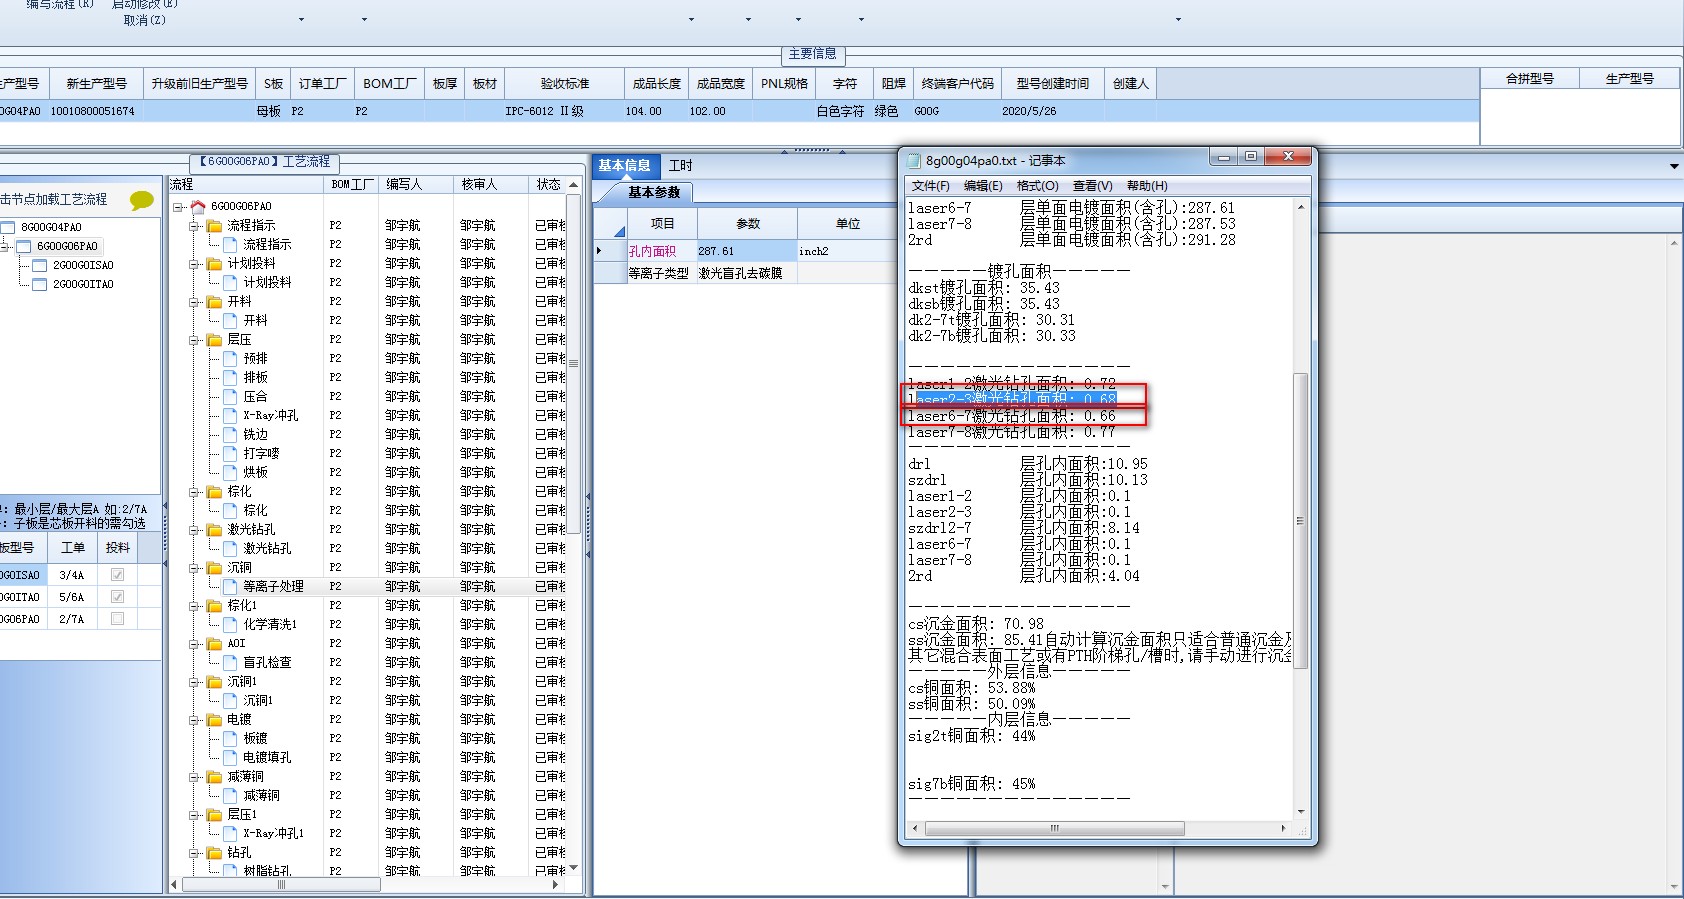Viewport: 1684px width, 899px height.
Task: Click the 沉铜 folder icon
Action: click(214, 568)
